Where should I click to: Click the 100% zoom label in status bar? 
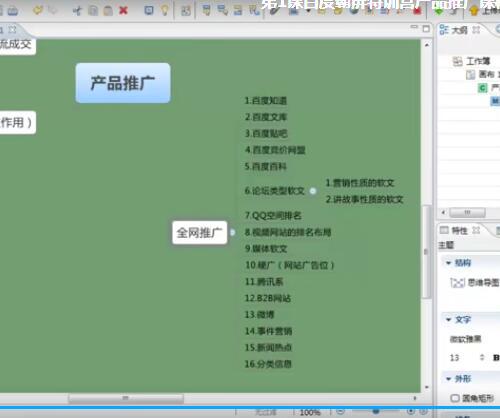tap(310, 412)
